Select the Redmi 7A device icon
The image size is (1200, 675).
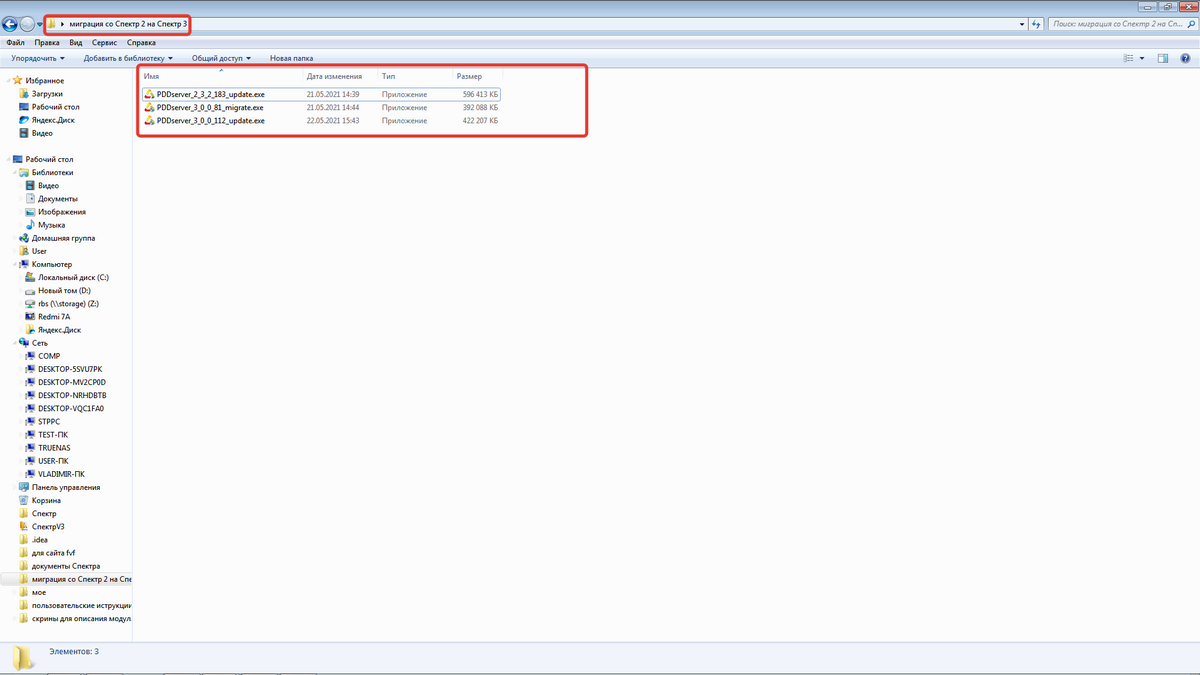30,316
